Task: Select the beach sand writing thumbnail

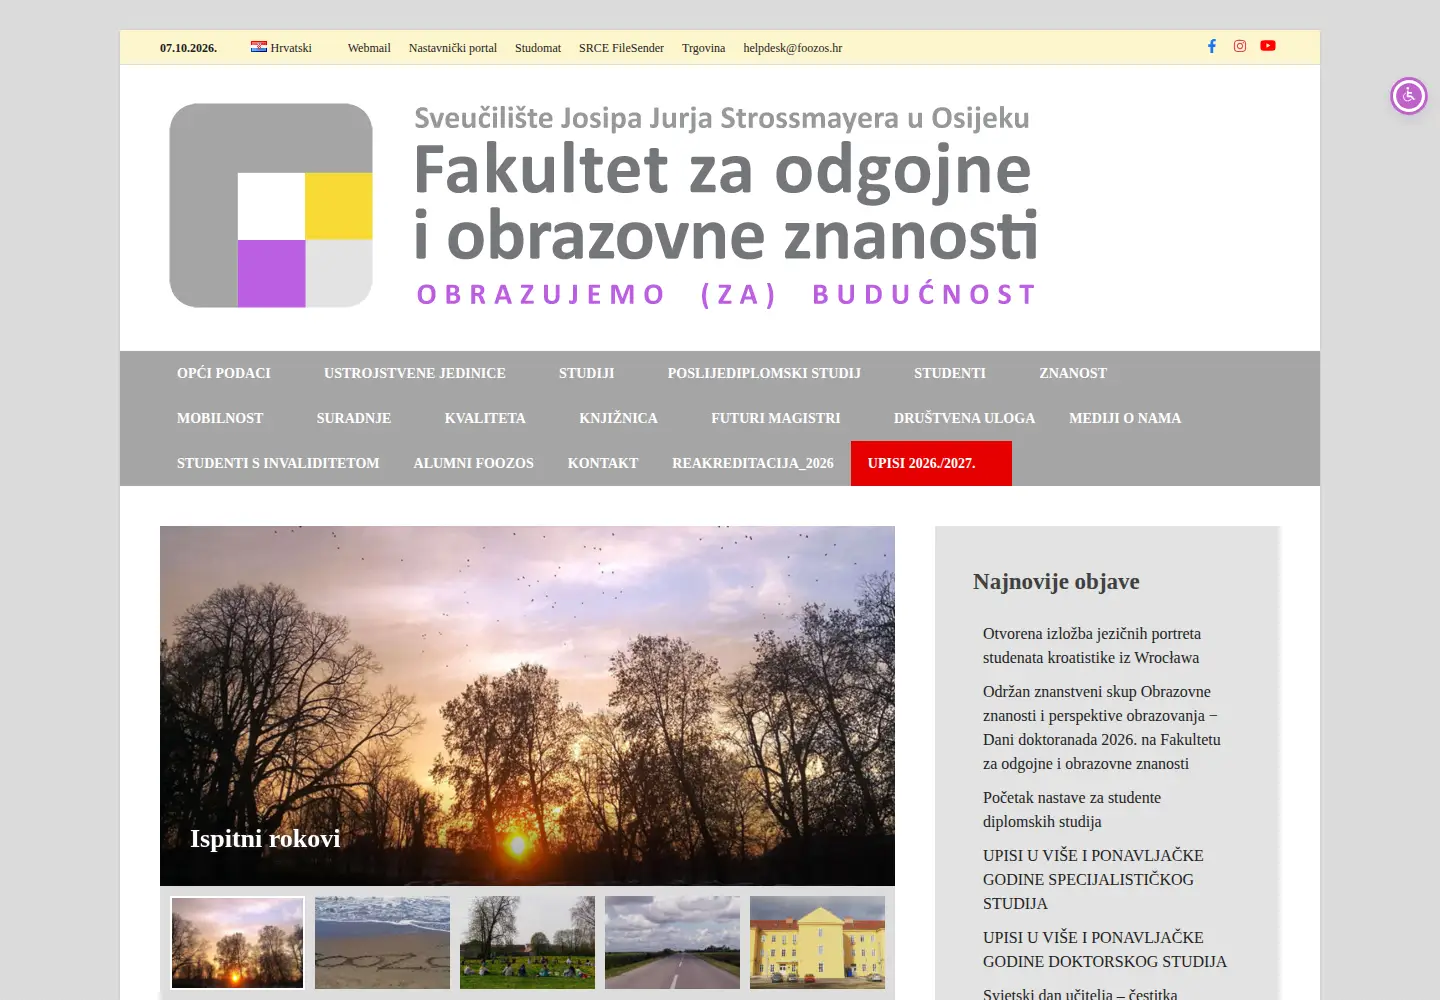Action: tap(382, 943)
